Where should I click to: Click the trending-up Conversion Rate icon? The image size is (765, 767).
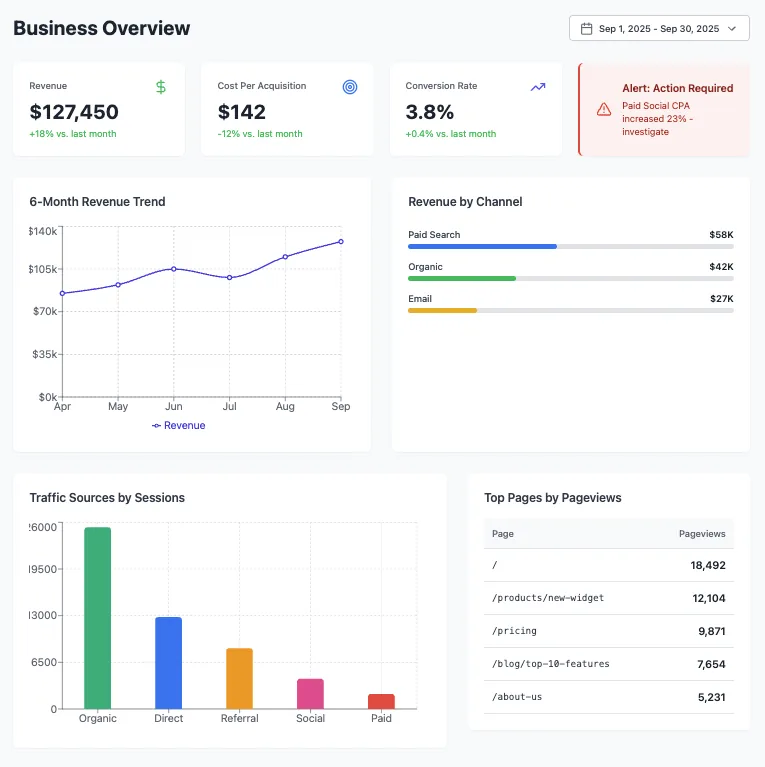pyautogui.click(x=538, y=87)
